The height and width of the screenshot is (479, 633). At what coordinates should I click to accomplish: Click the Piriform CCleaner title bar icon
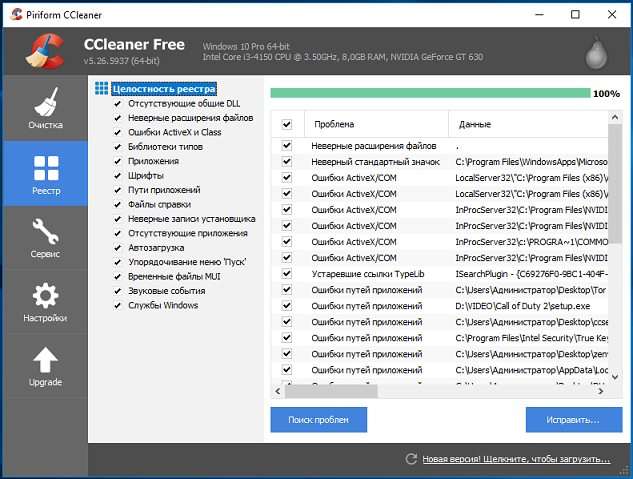[x=16, y=15]
